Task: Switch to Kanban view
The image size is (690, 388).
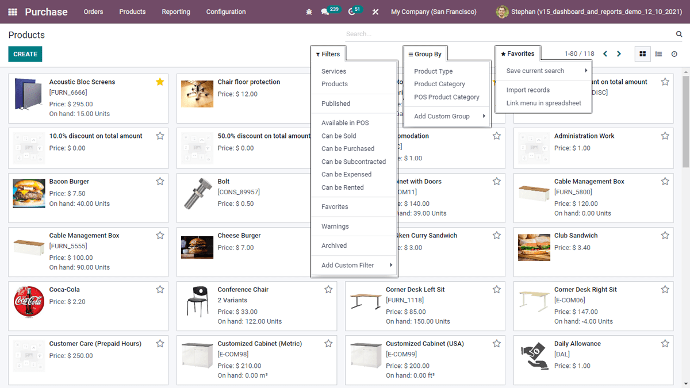Action: pyautogui.click(x=642, y=54)
